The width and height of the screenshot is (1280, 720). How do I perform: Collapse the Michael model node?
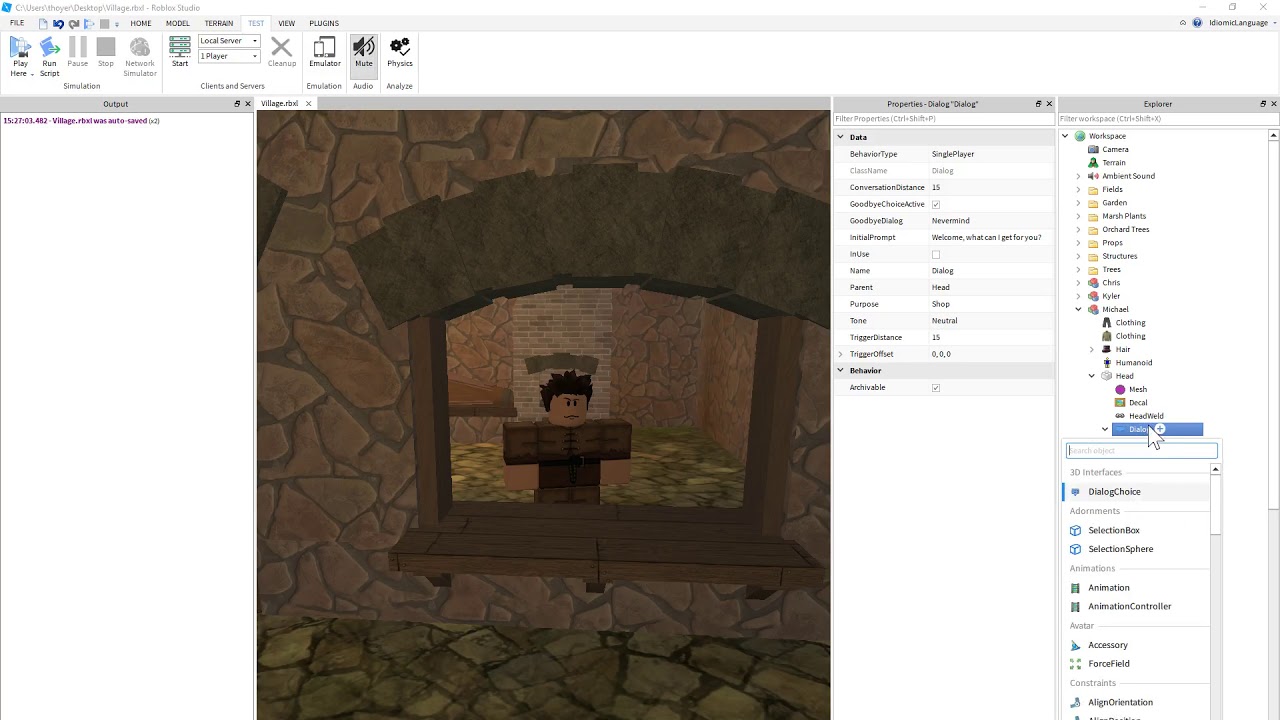tap(1078, 309)
